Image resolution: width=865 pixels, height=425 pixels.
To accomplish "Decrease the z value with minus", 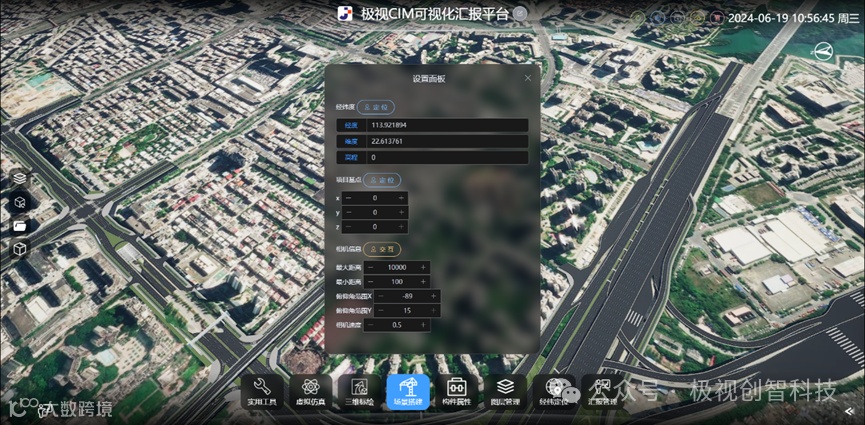I will coord(349,227).
